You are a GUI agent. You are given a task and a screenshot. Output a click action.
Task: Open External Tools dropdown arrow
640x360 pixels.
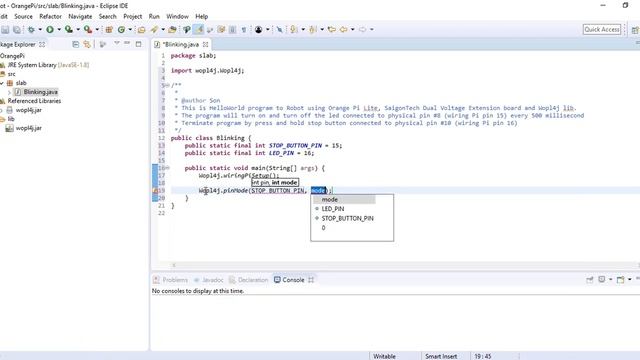[97, 29]
